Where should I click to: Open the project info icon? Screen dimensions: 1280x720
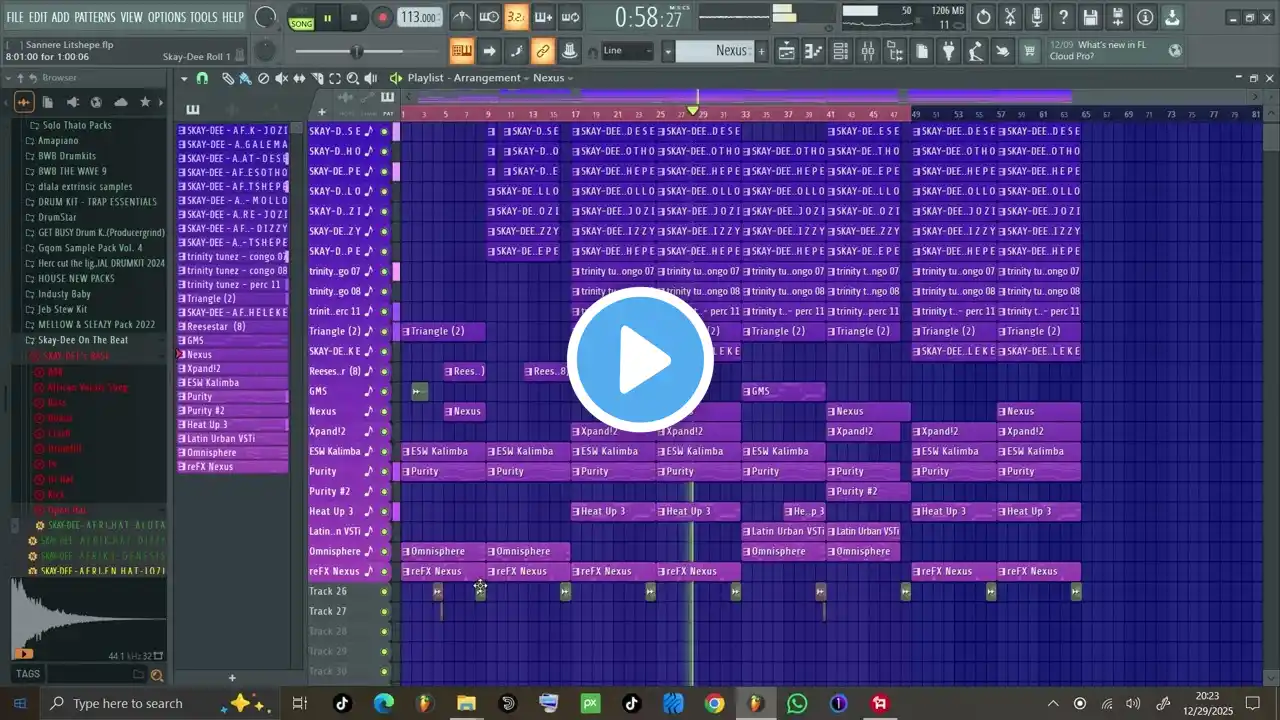tap(1145, 17)
